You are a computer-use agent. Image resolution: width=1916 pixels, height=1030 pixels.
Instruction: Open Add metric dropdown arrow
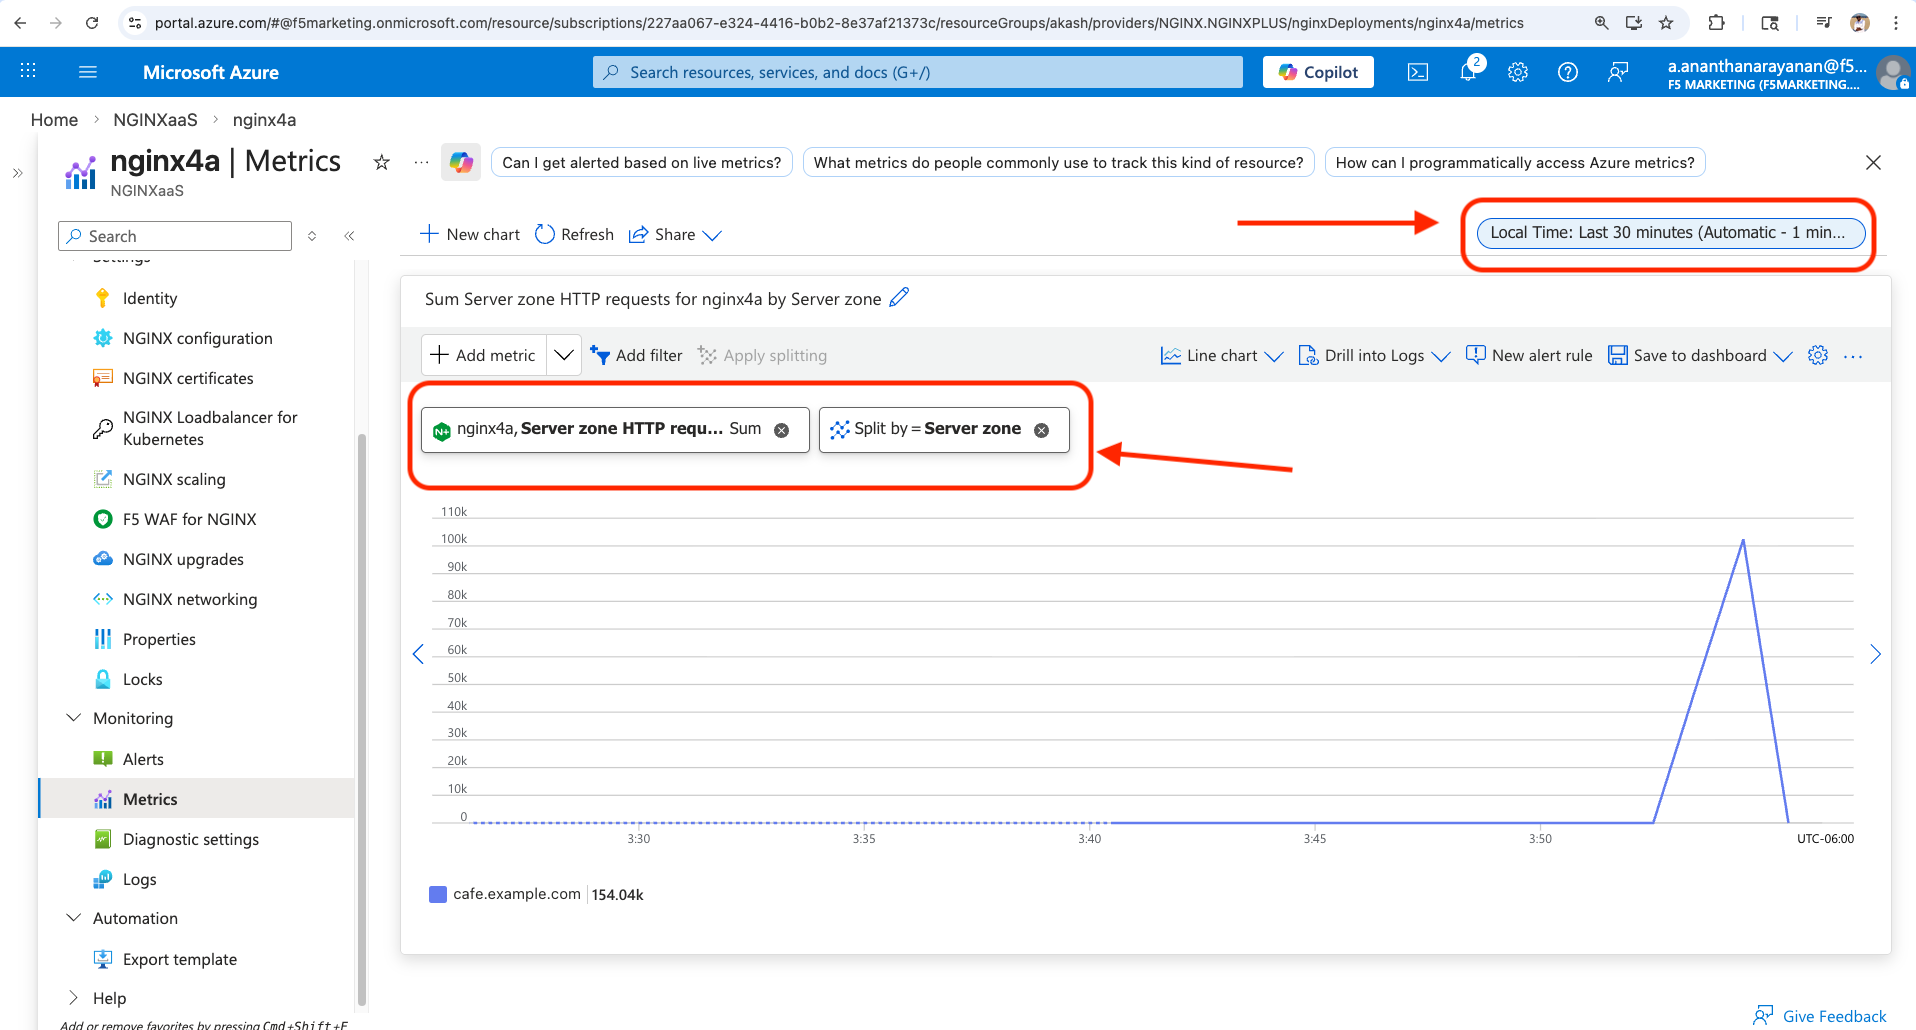(x=564, y=355)
